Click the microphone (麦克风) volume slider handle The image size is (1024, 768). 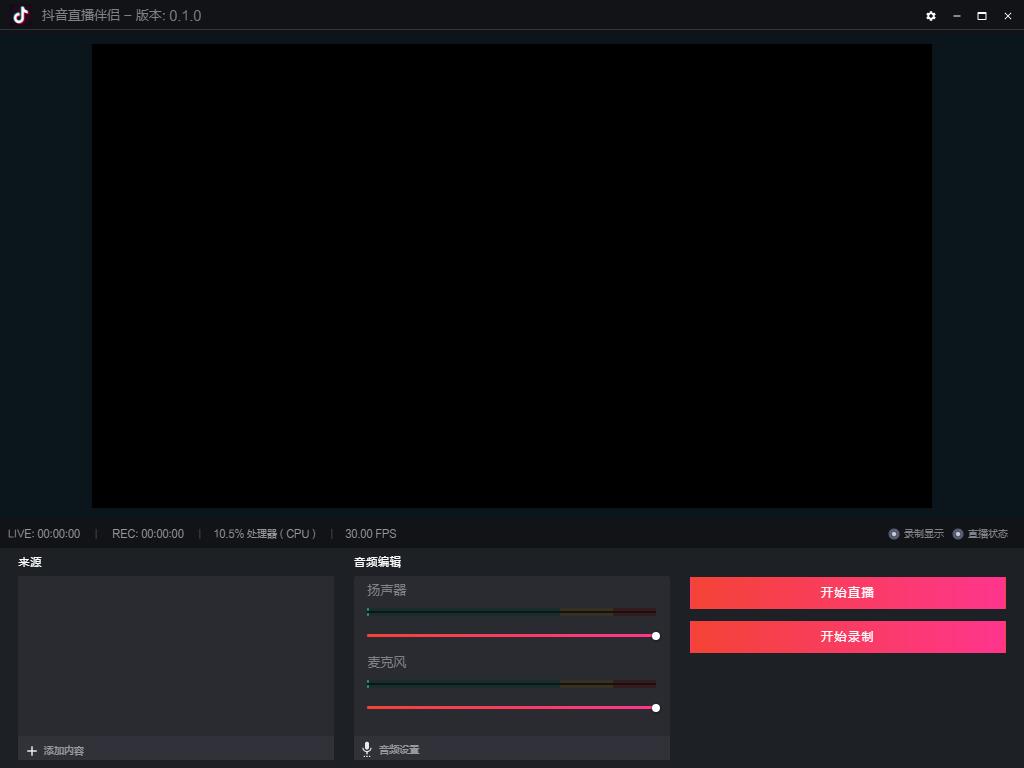tap(656, 708)
